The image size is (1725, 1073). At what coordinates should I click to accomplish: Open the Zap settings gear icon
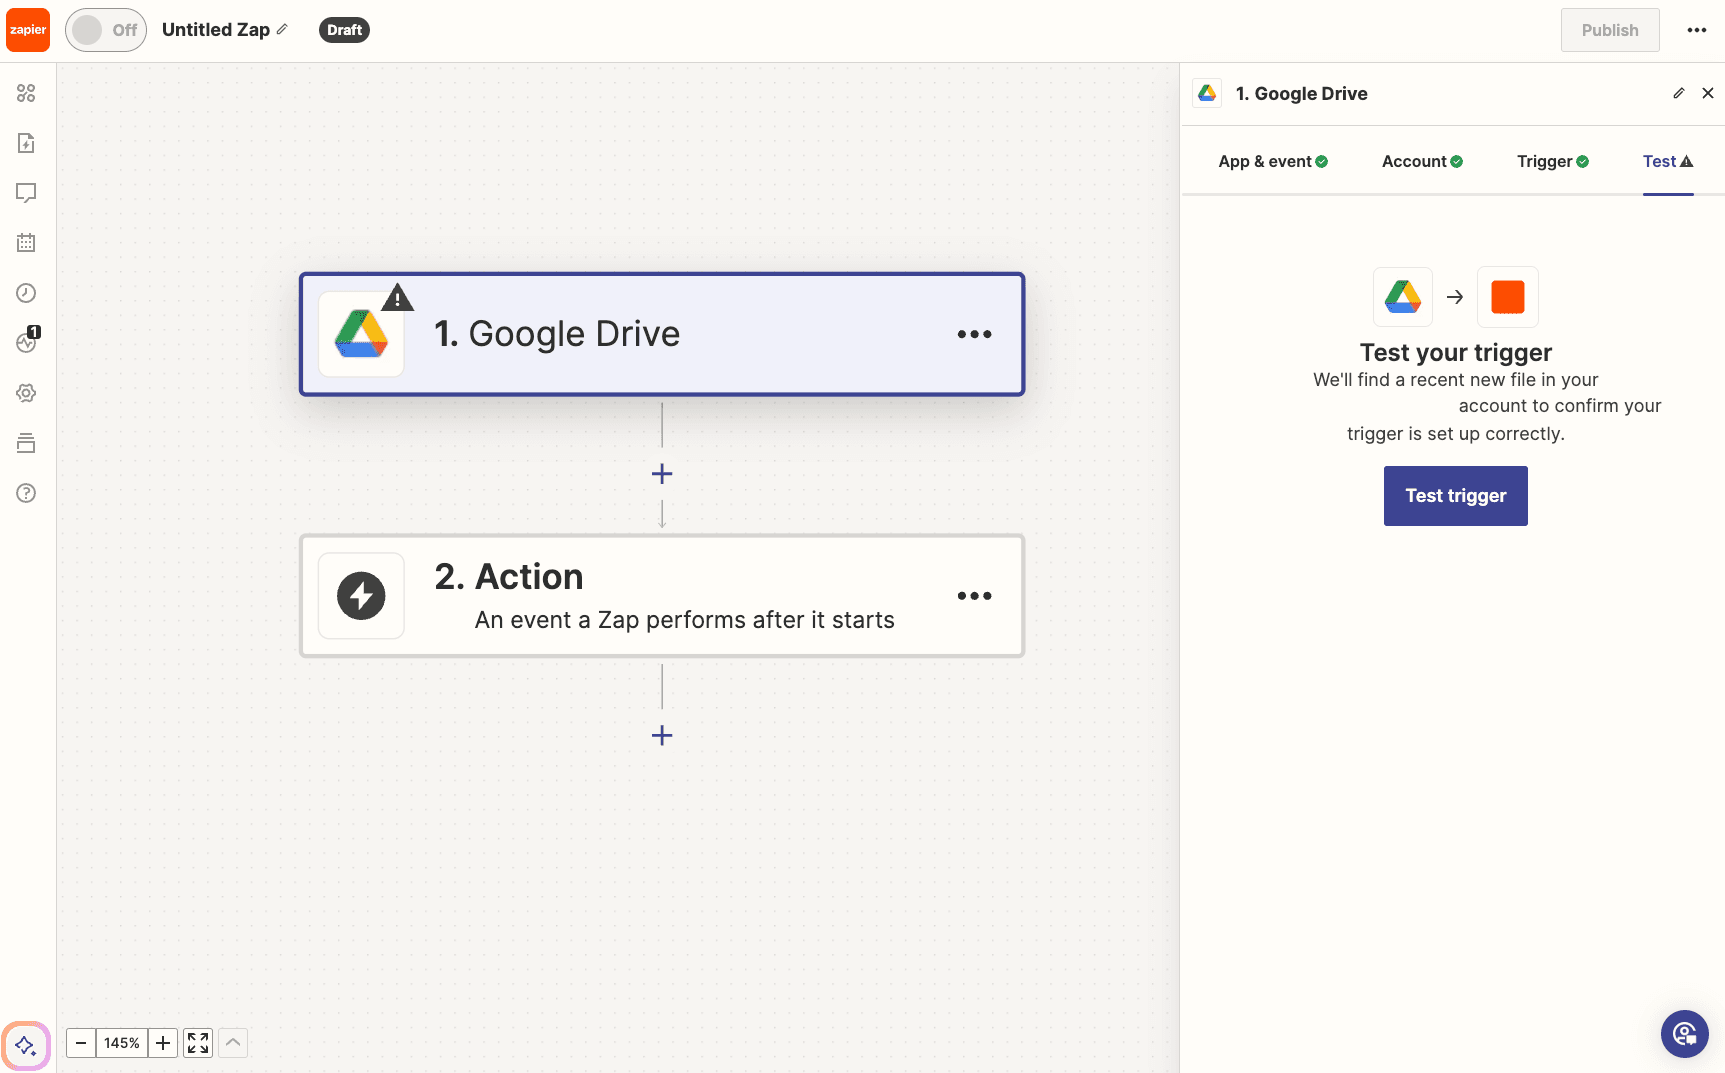(26, 393)
